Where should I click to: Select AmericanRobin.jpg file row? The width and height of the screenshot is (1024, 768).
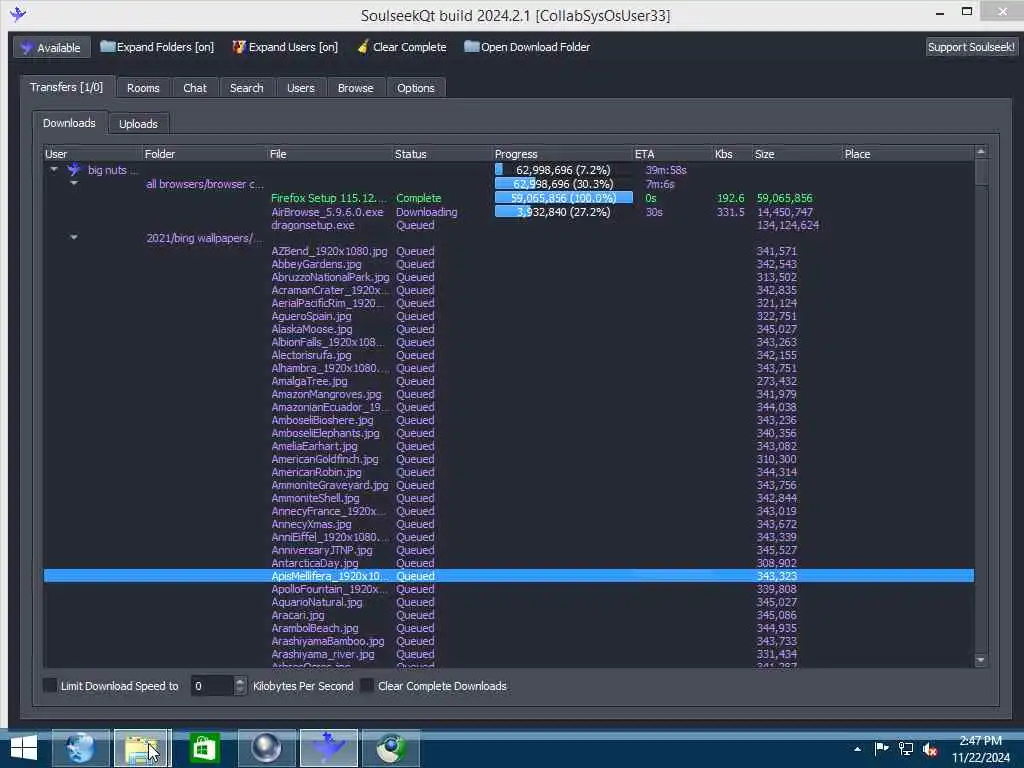(x=509, y=472)
